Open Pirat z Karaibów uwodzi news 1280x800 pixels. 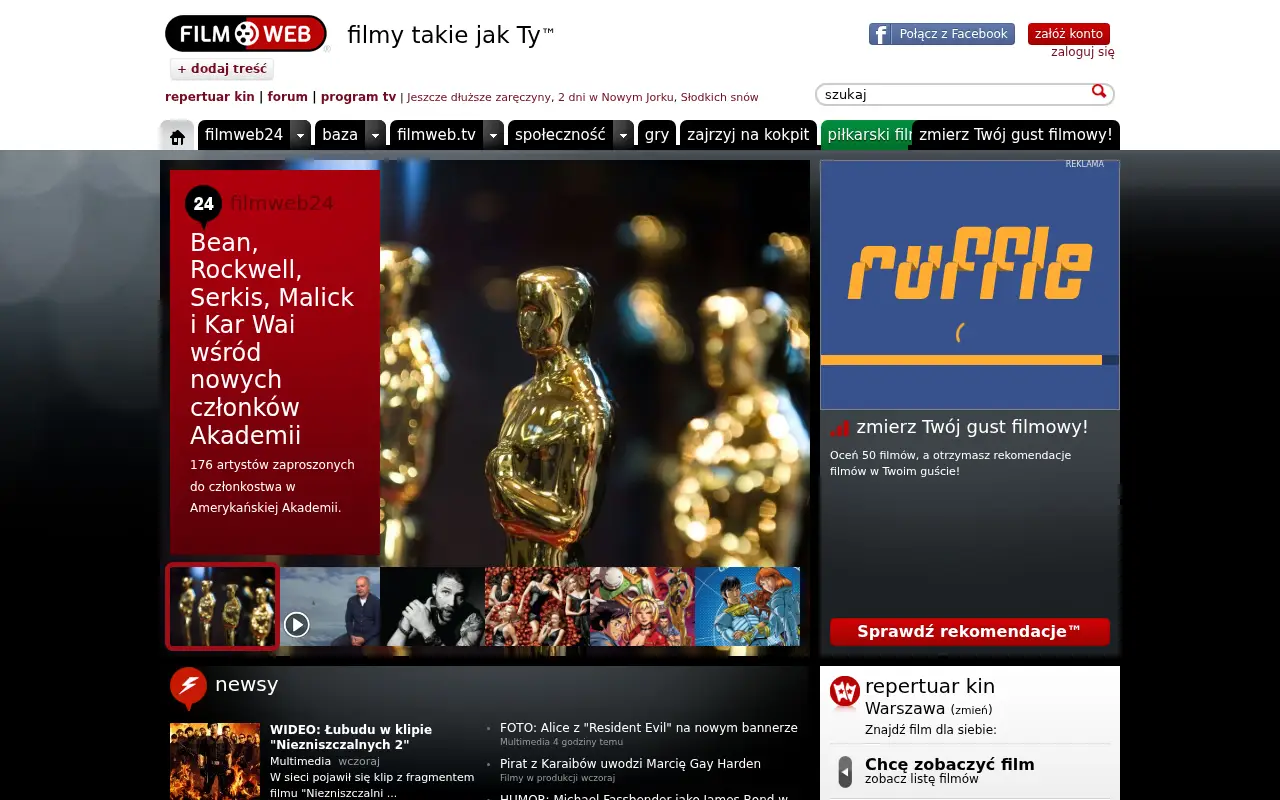coord(630,764)
